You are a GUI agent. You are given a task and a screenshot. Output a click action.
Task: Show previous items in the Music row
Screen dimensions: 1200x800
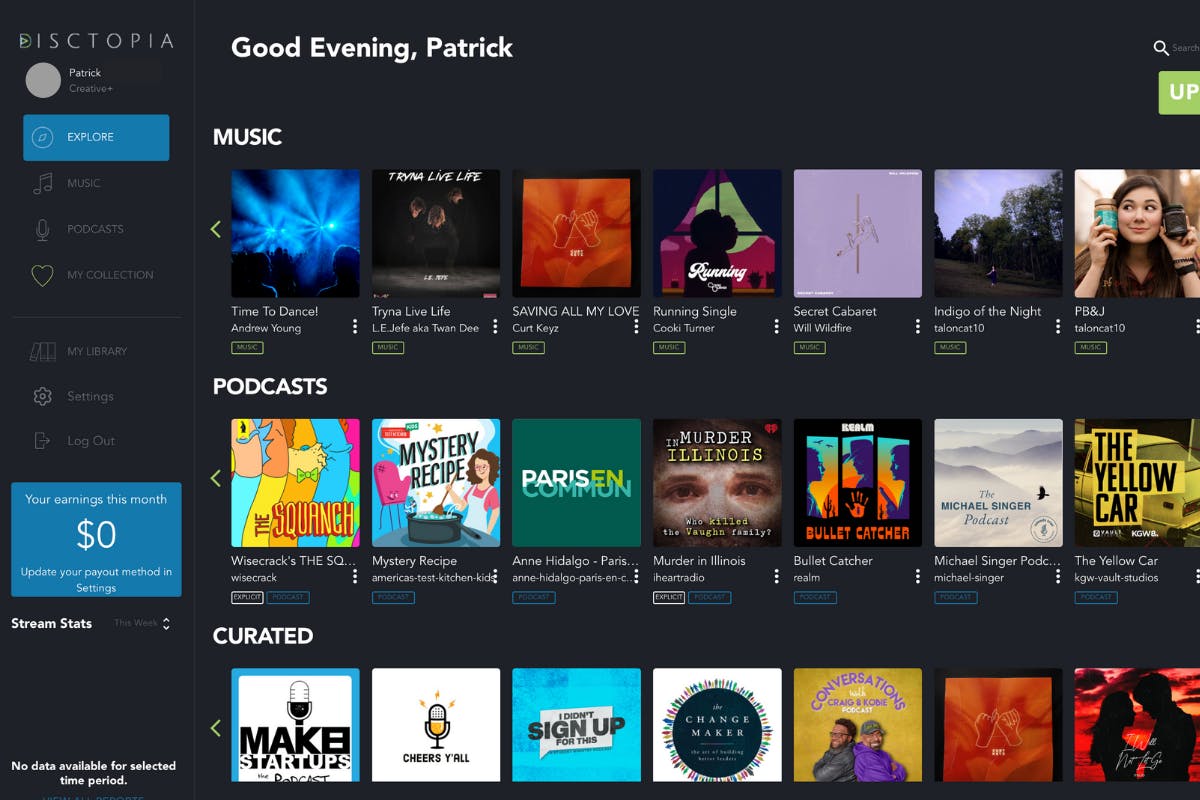click(215, 230)
